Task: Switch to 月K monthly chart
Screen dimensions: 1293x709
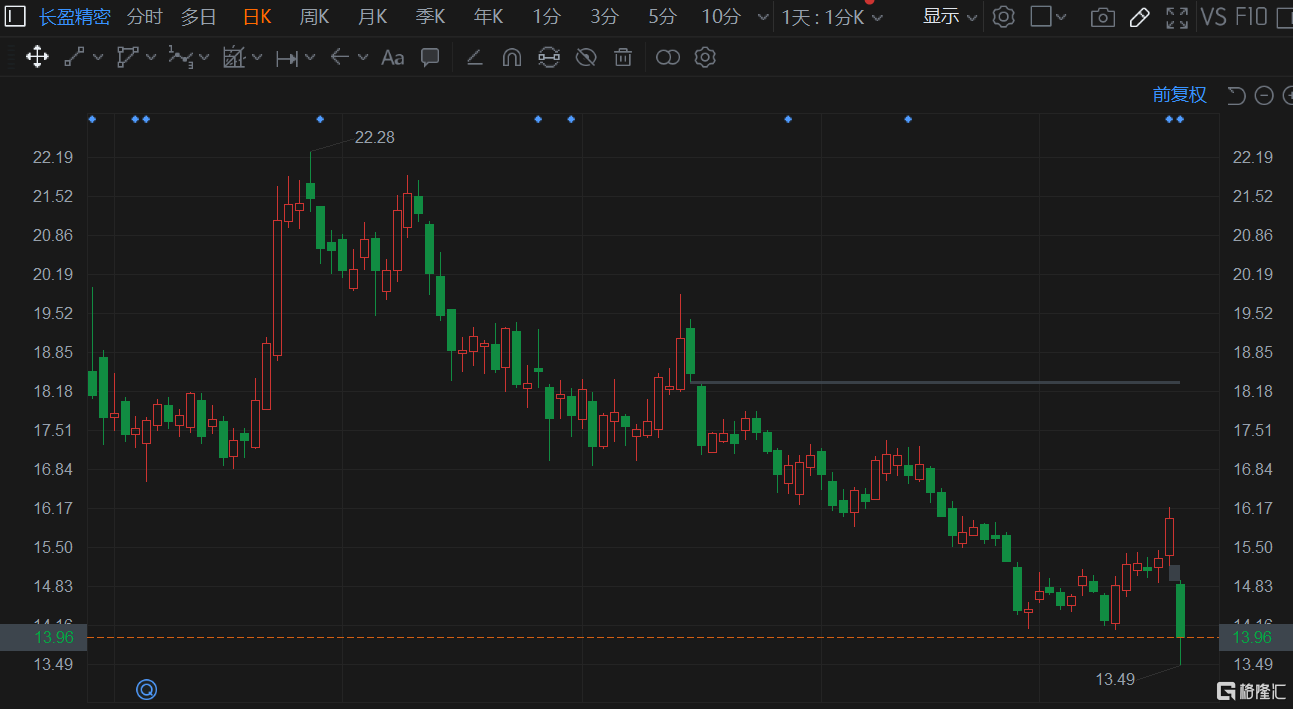Action: 373,16
